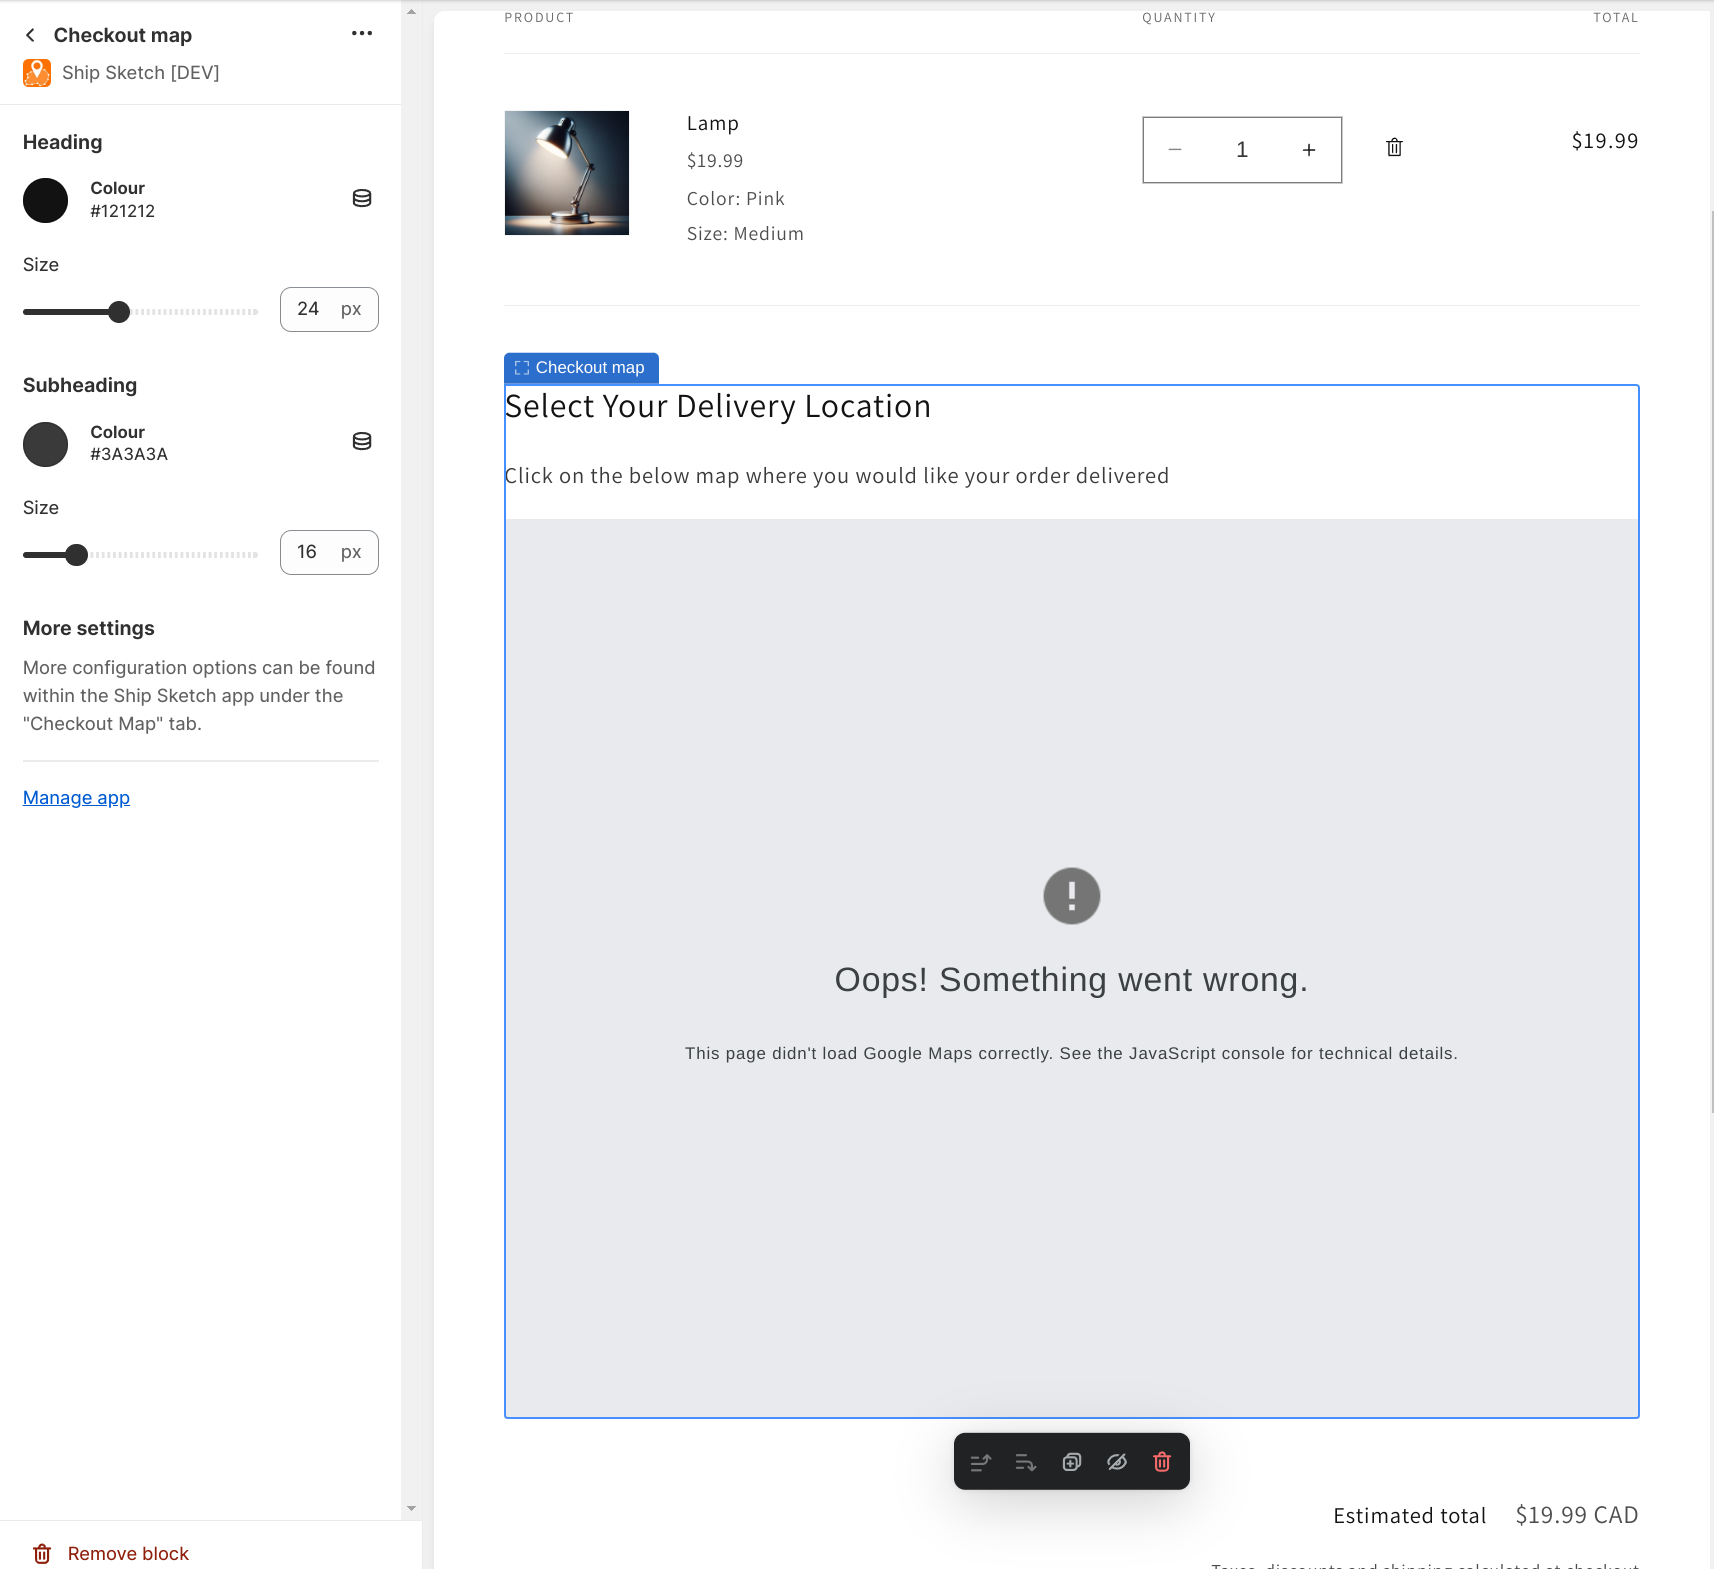The image size is (1714, 1569).
Task: Open the Heading colour swatch #121212
Action: click(46, 200)
